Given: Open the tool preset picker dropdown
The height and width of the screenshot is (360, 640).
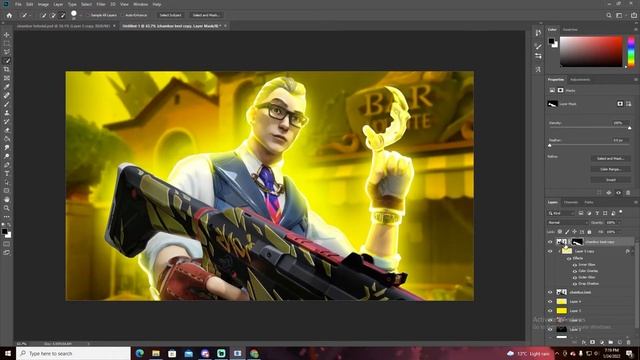Looking at the screenshot, I should 30,15.
